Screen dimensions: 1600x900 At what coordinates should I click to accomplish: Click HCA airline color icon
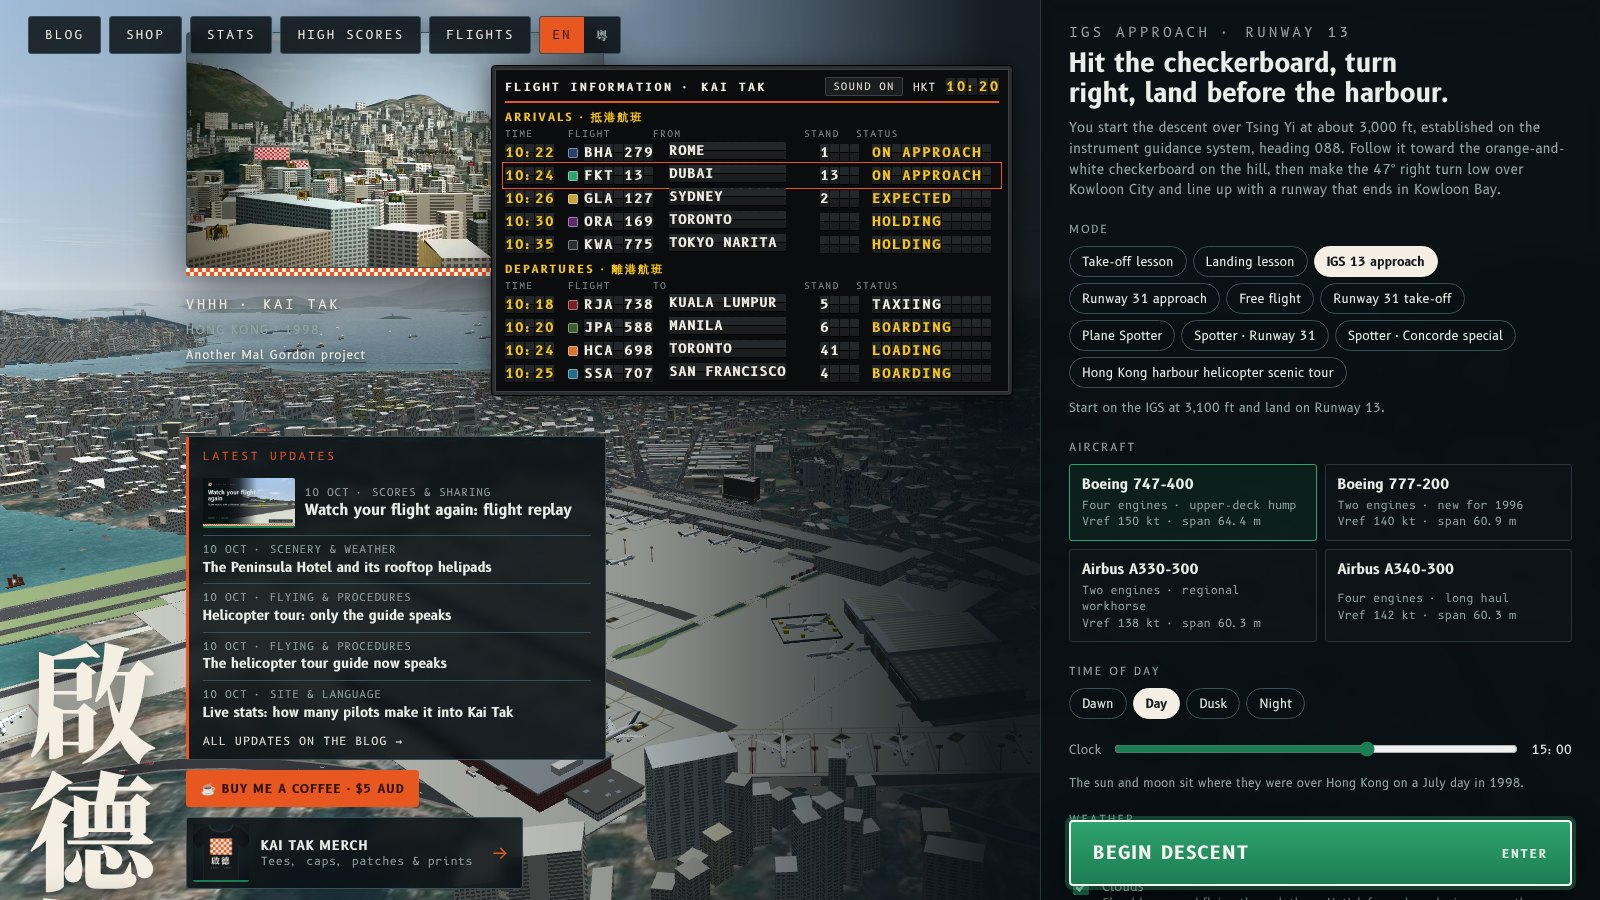coord(573,351)
